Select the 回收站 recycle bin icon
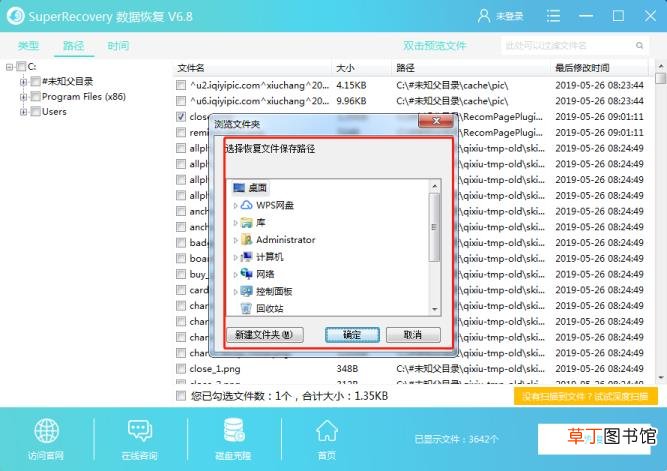 point(246,308)
